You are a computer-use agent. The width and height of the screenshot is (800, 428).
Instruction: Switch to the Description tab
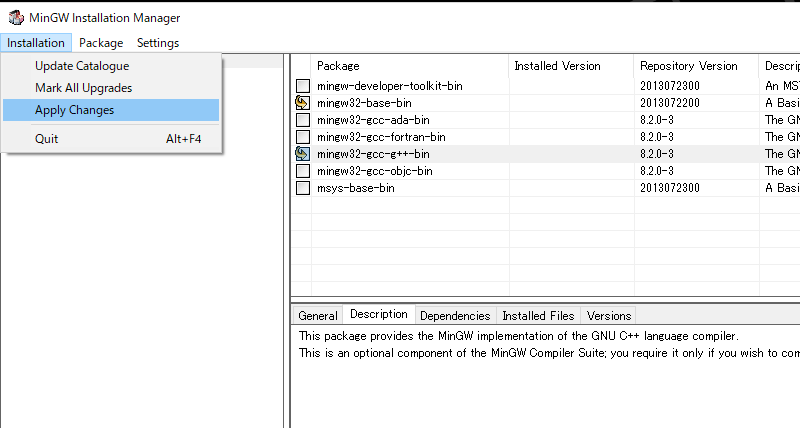(379, 314)
